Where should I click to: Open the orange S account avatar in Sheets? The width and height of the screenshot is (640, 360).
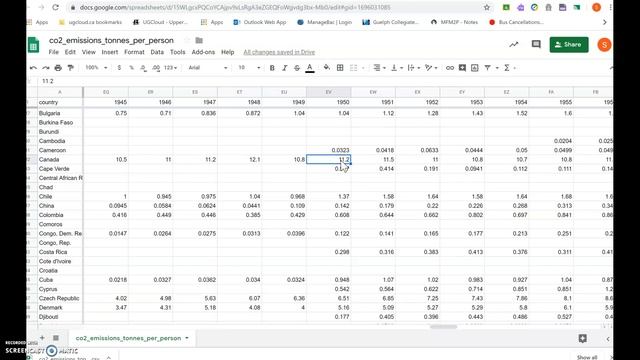coord(604,44)
